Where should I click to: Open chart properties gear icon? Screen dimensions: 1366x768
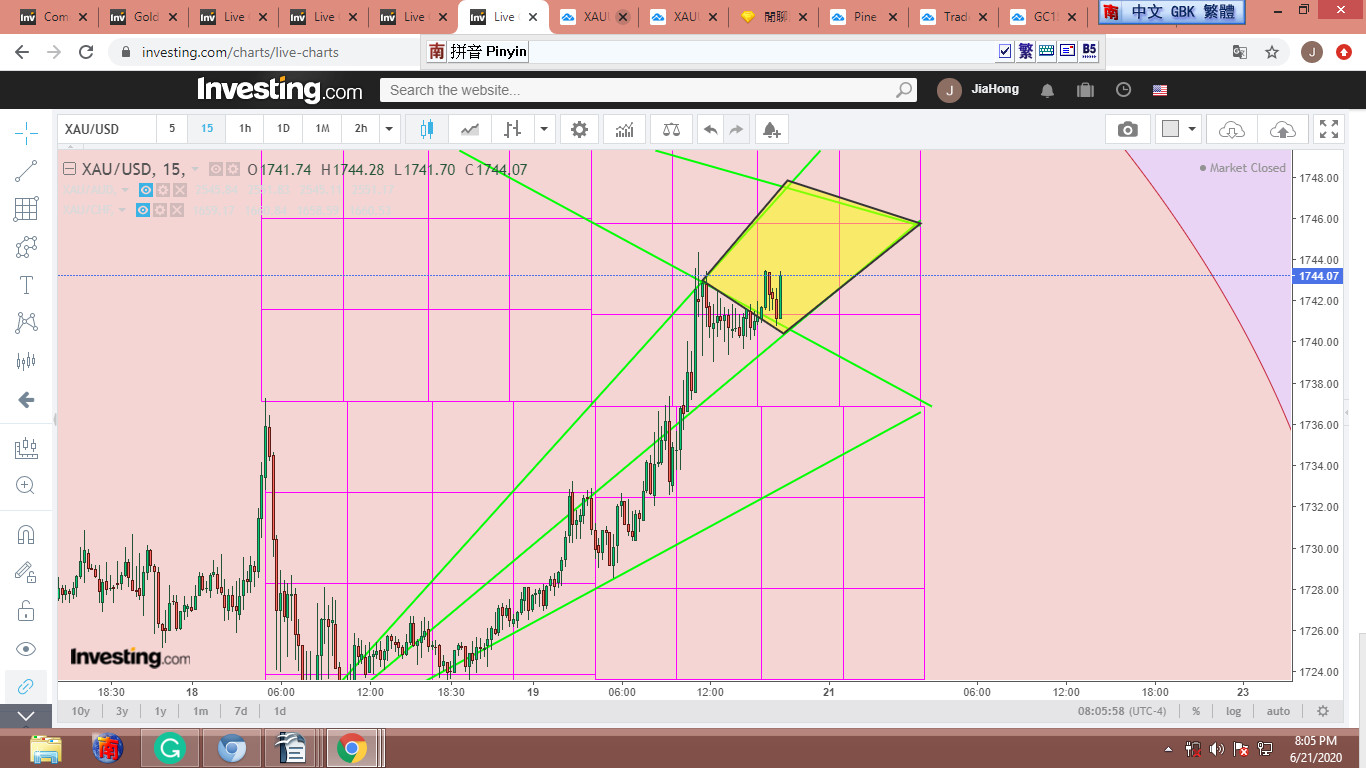point(579,129)
